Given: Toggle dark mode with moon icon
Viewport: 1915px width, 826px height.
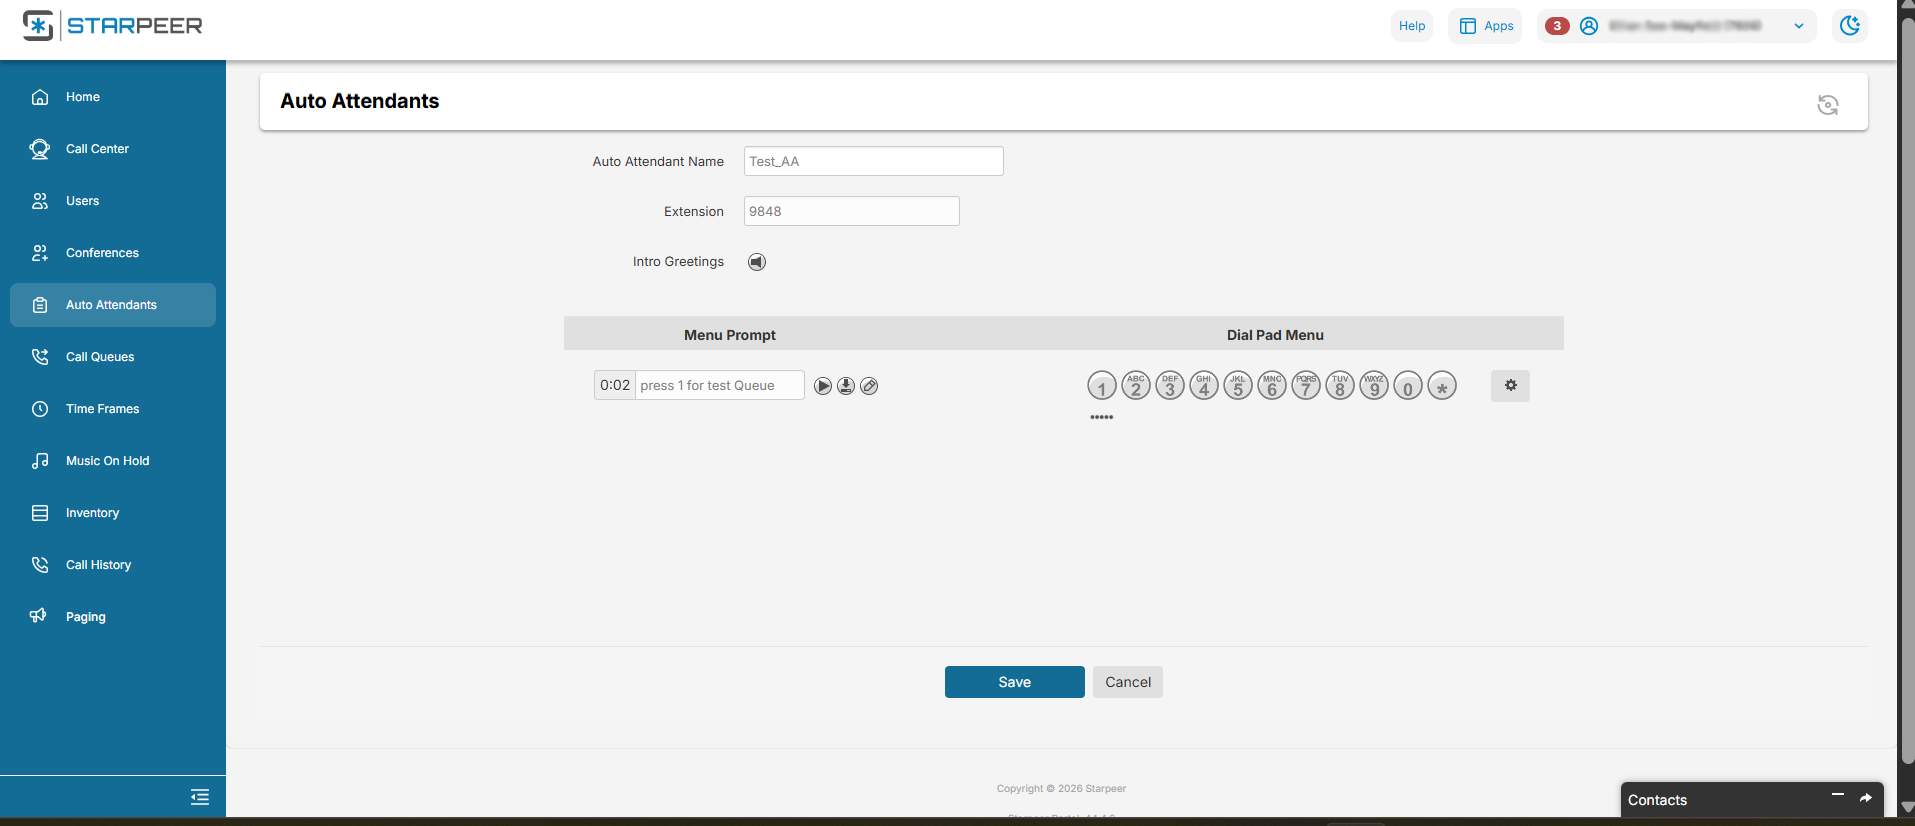Looking at the screenshot, I should click(x=1850, y=26).
